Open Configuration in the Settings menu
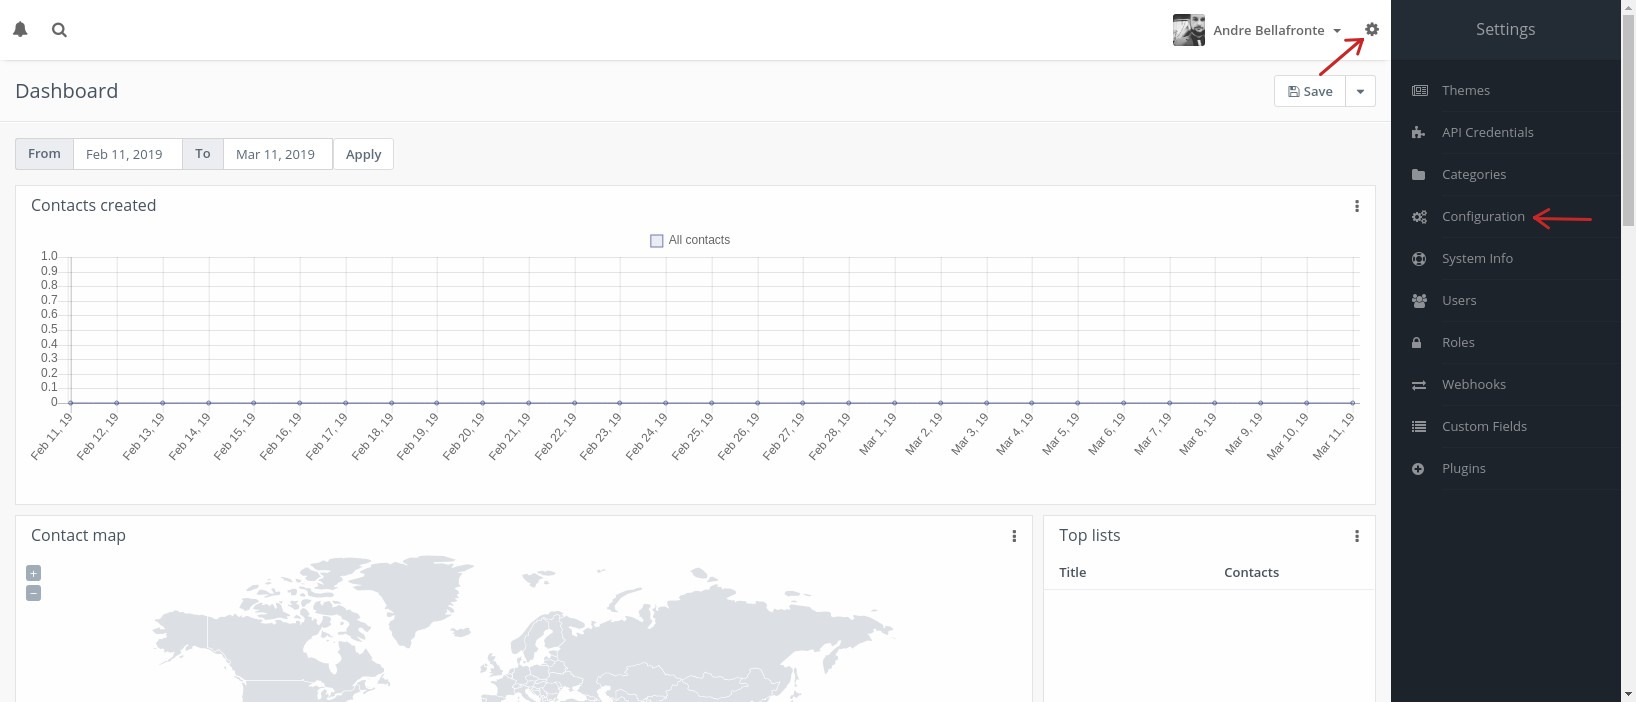Viewport: 1636px width, 702px height. click(x=1482, y=217)
